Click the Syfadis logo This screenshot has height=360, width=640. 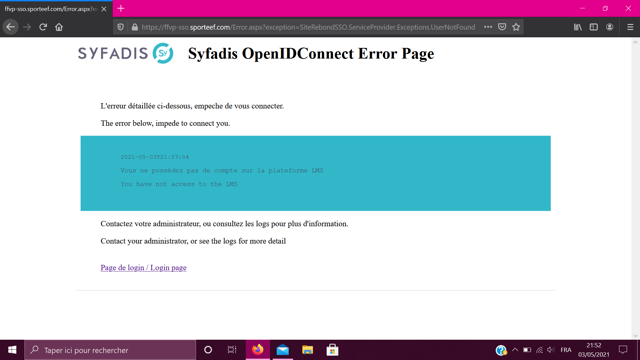[x=125, y=53]
